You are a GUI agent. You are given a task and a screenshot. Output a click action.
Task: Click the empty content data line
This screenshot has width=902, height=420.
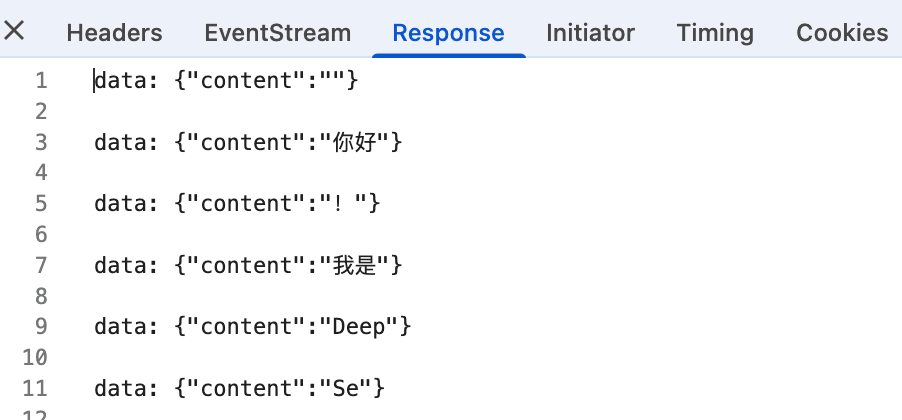click(226, 81)
